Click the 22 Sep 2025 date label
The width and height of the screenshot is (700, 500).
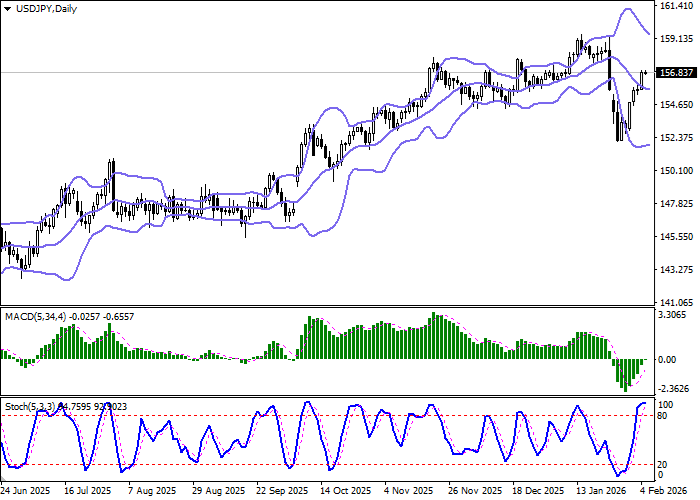coord(280,492)
